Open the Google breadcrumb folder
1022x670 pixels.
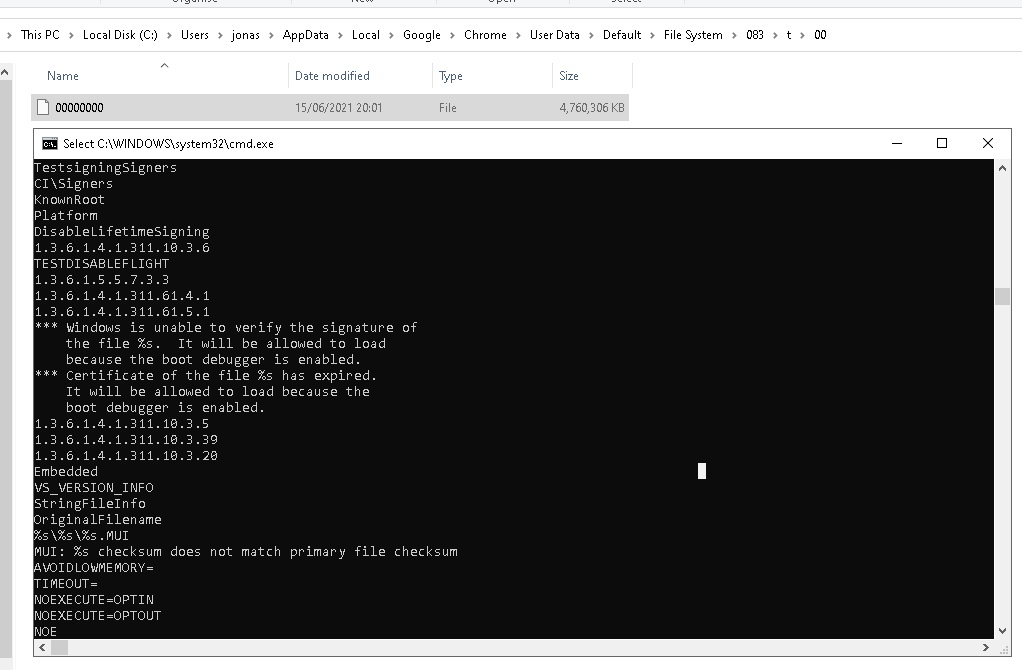pyautogui.click(x=422, y=35)
